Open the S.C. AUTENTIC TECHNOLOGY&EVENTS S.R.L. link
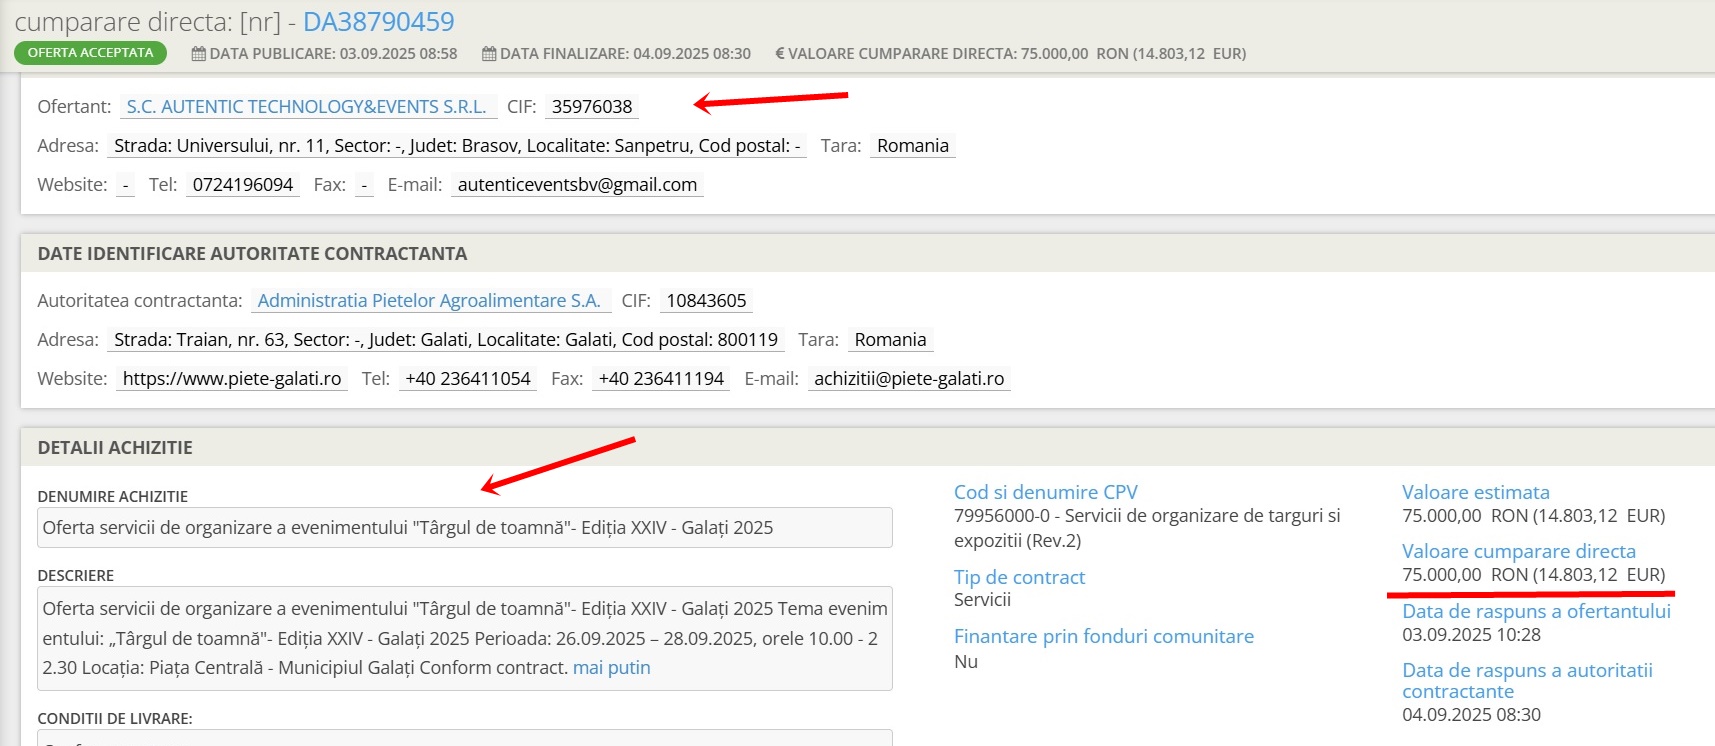The width and height of the screenshot is (1715, 746). click(306, 107)
